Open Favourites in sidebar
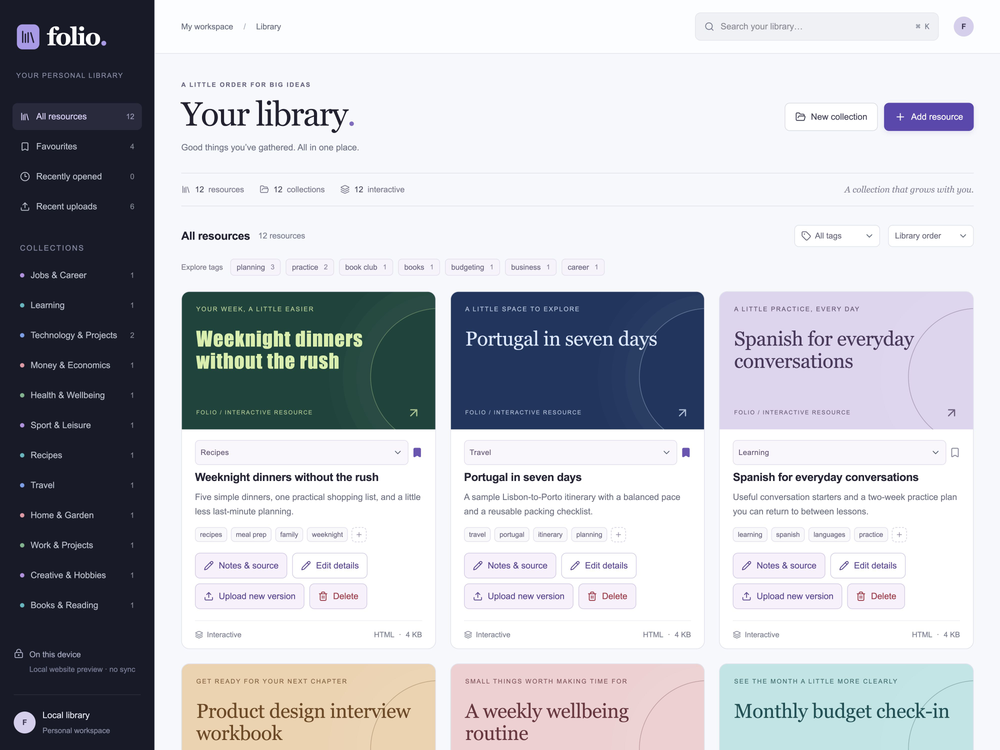Screen dimensions: 1000x750 (x=77, y=147)
